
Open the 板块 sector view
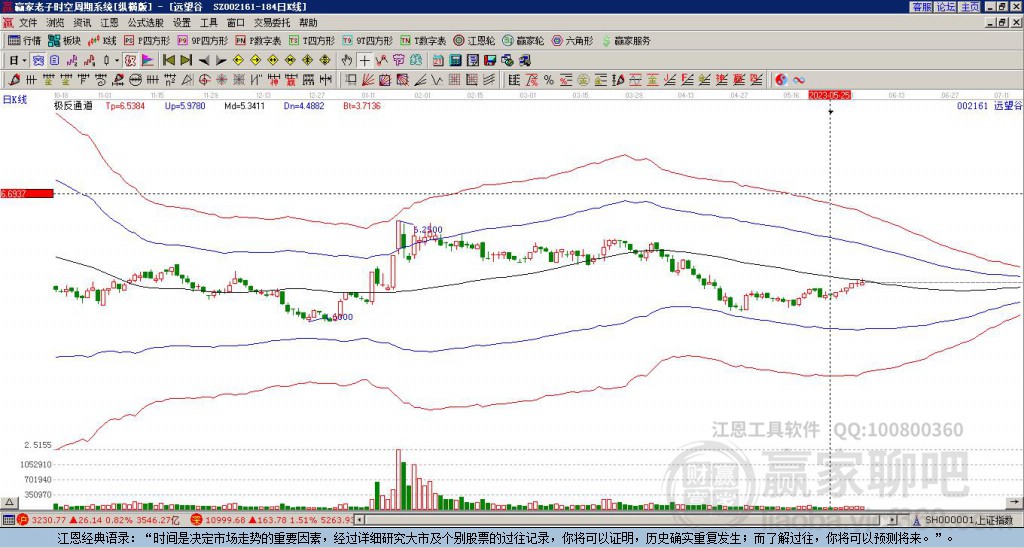[x=65, y=40]
